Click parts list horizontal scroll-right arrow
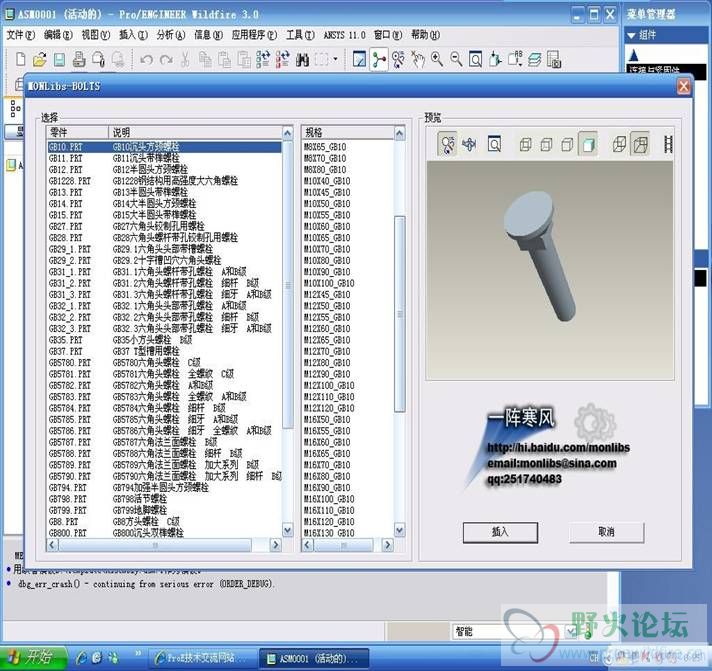Image resolution: width=712 pixels, height=671 pixels. 275,545
